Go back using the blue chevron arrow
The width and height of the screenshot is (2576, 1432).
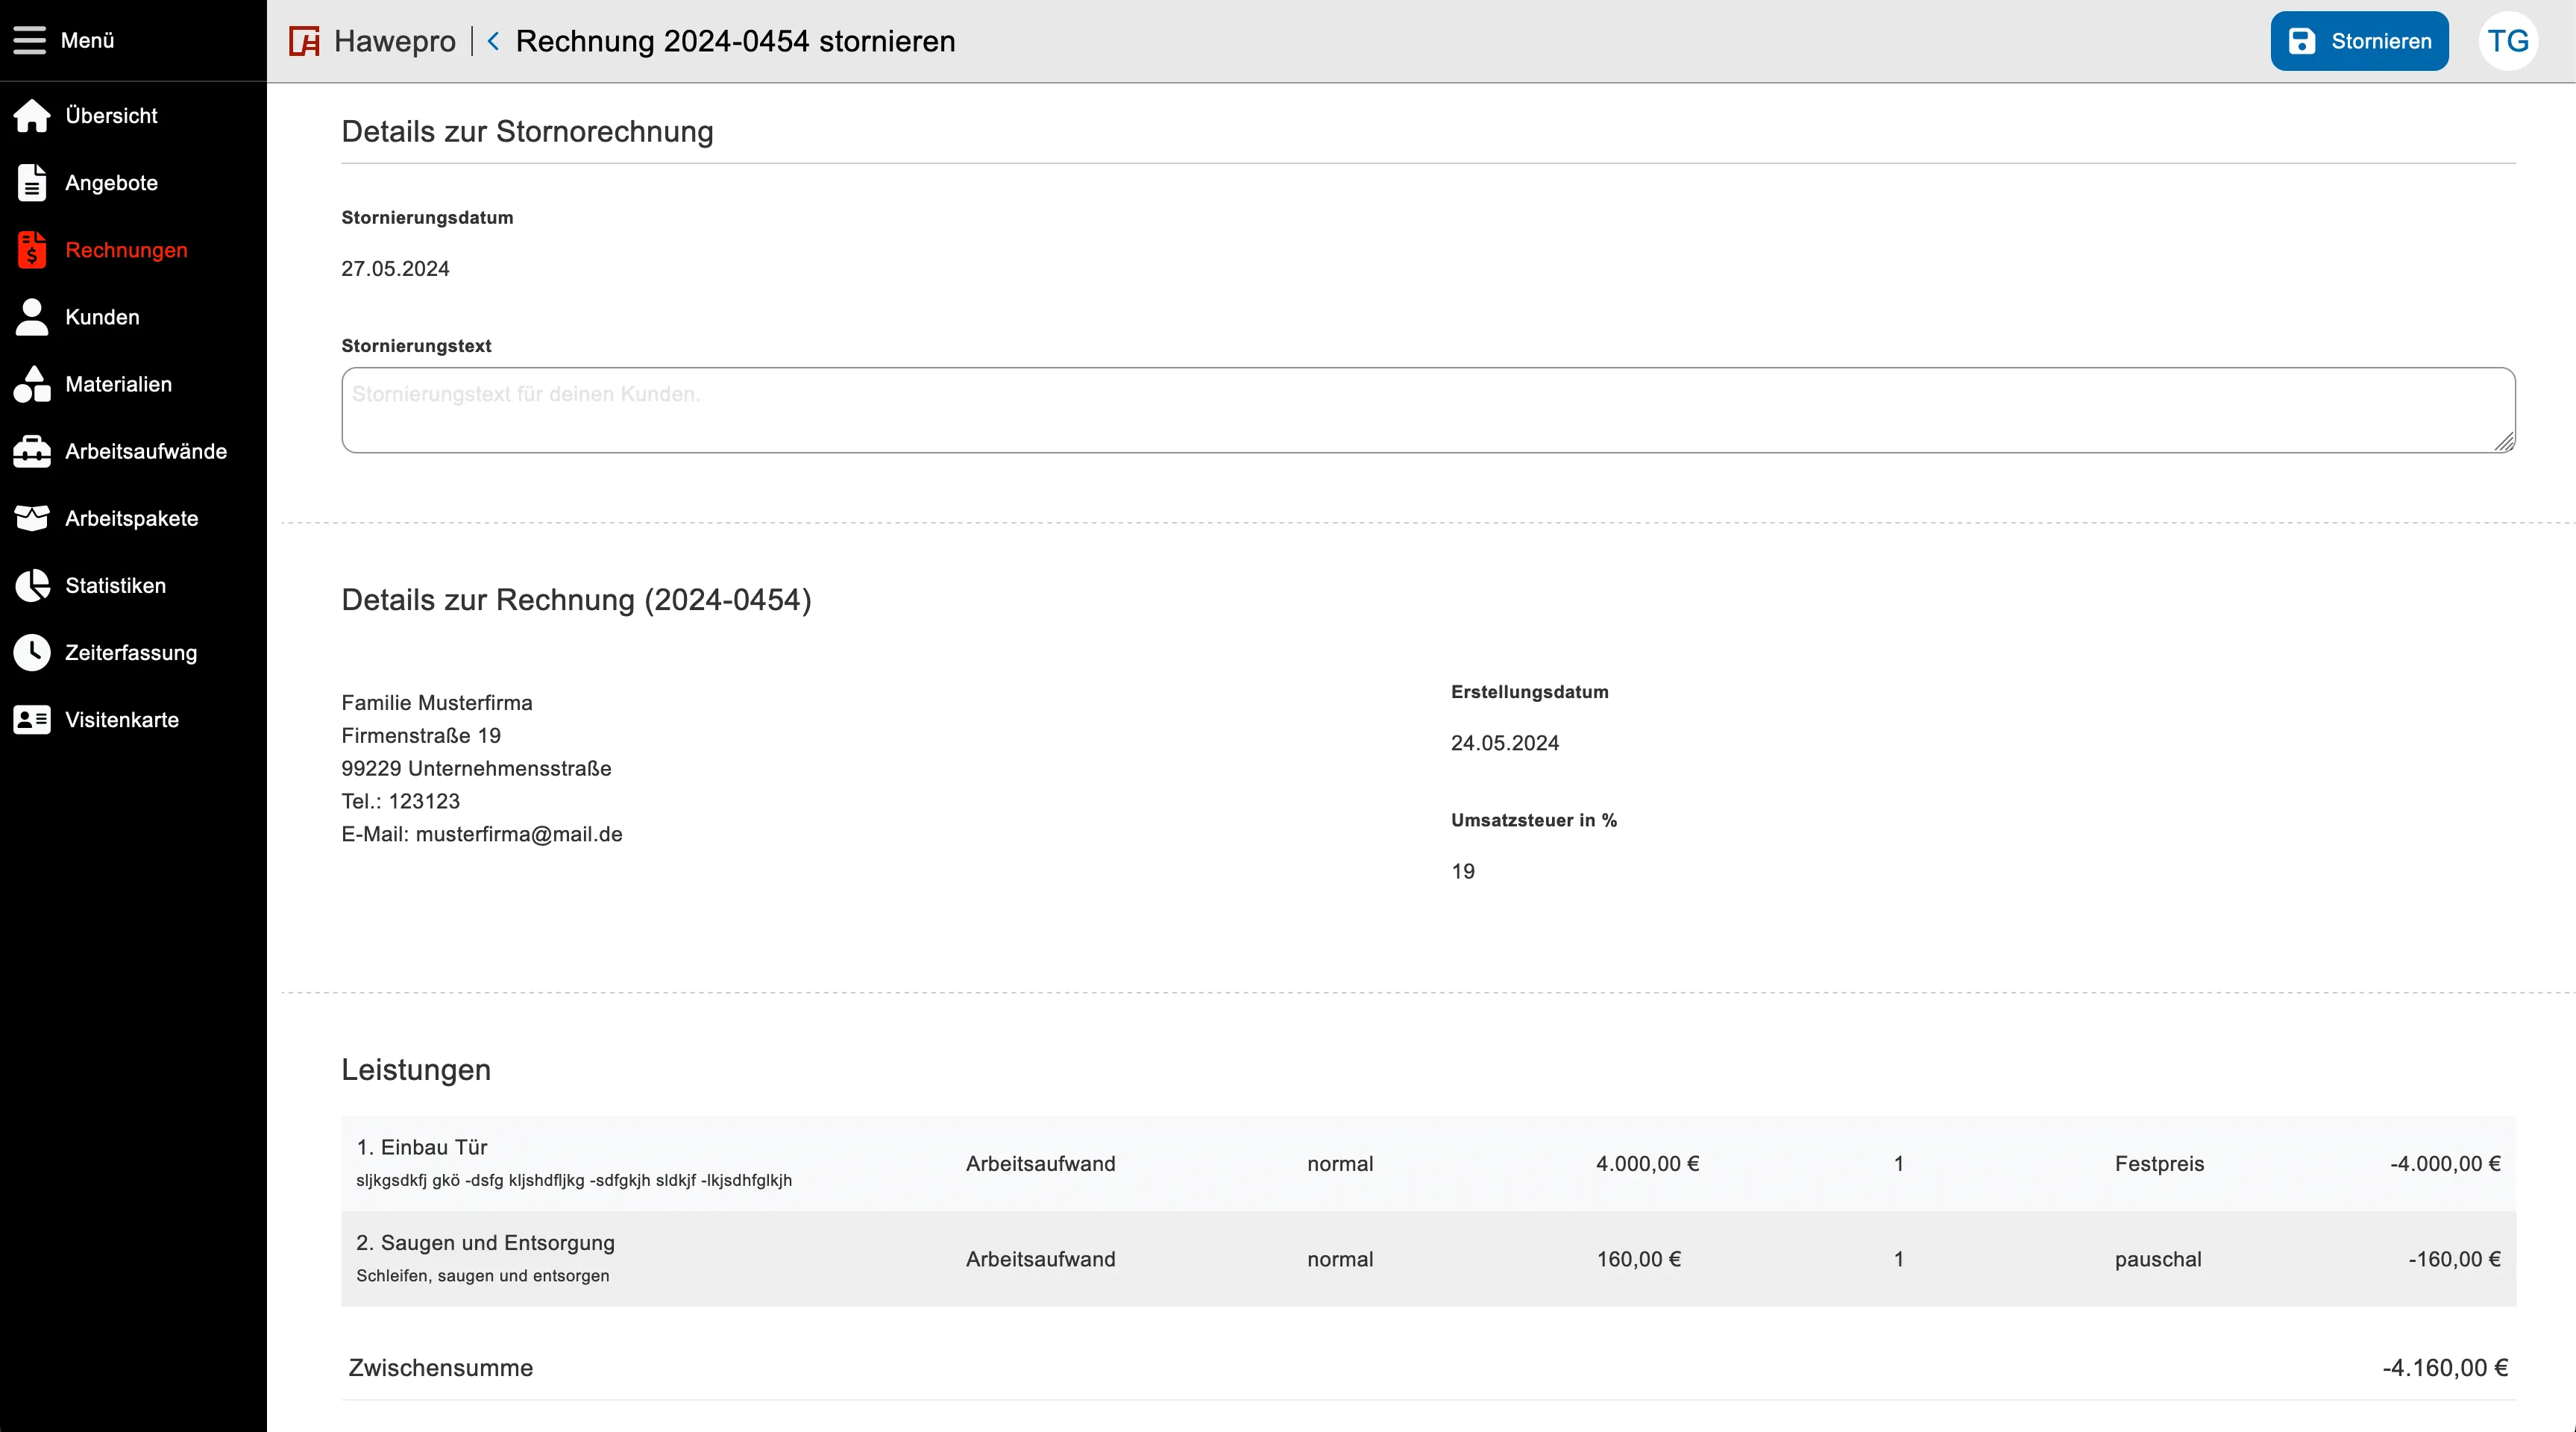tap(493, 41)
